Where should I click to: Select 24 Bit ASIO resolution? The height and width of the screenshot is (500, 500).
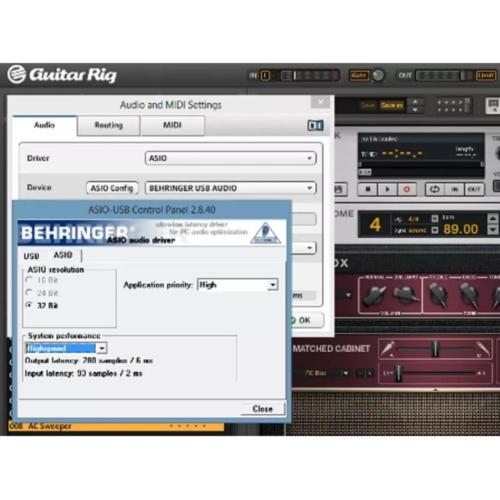point(42,293)
